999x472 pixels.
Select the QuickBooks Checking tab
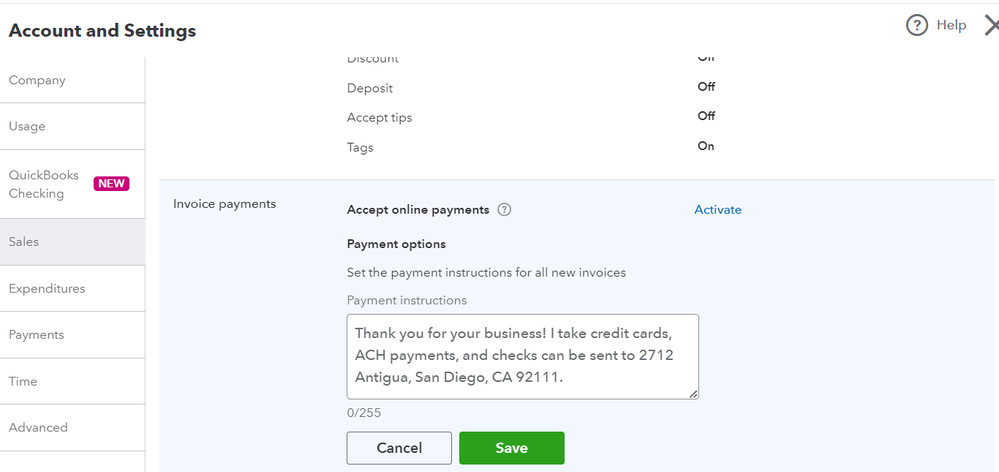click(x=44, y=184)
